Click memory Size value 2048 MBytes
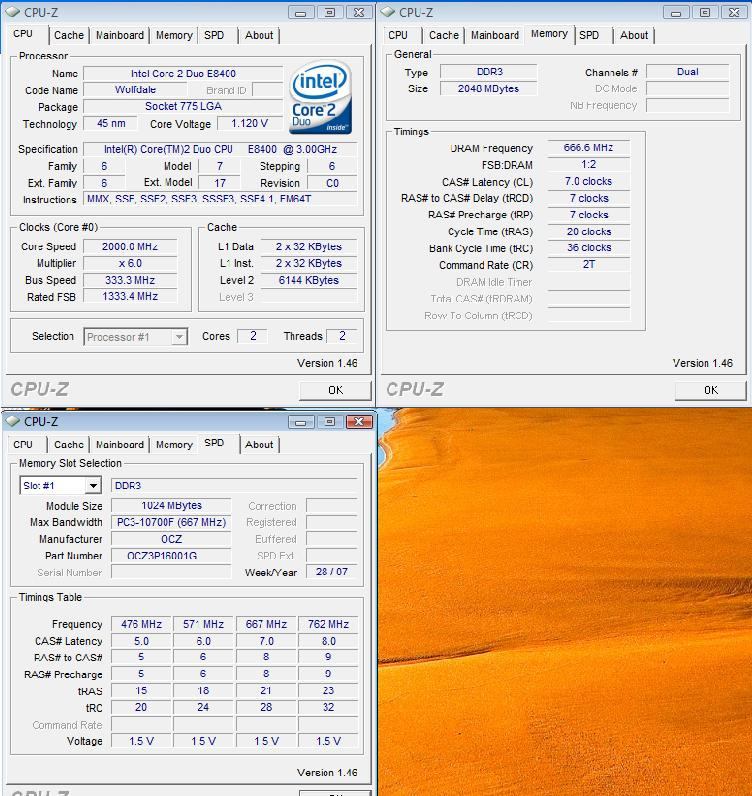Image resolution: width=752 pixels, height=796 pixels. tap(488, 88)
